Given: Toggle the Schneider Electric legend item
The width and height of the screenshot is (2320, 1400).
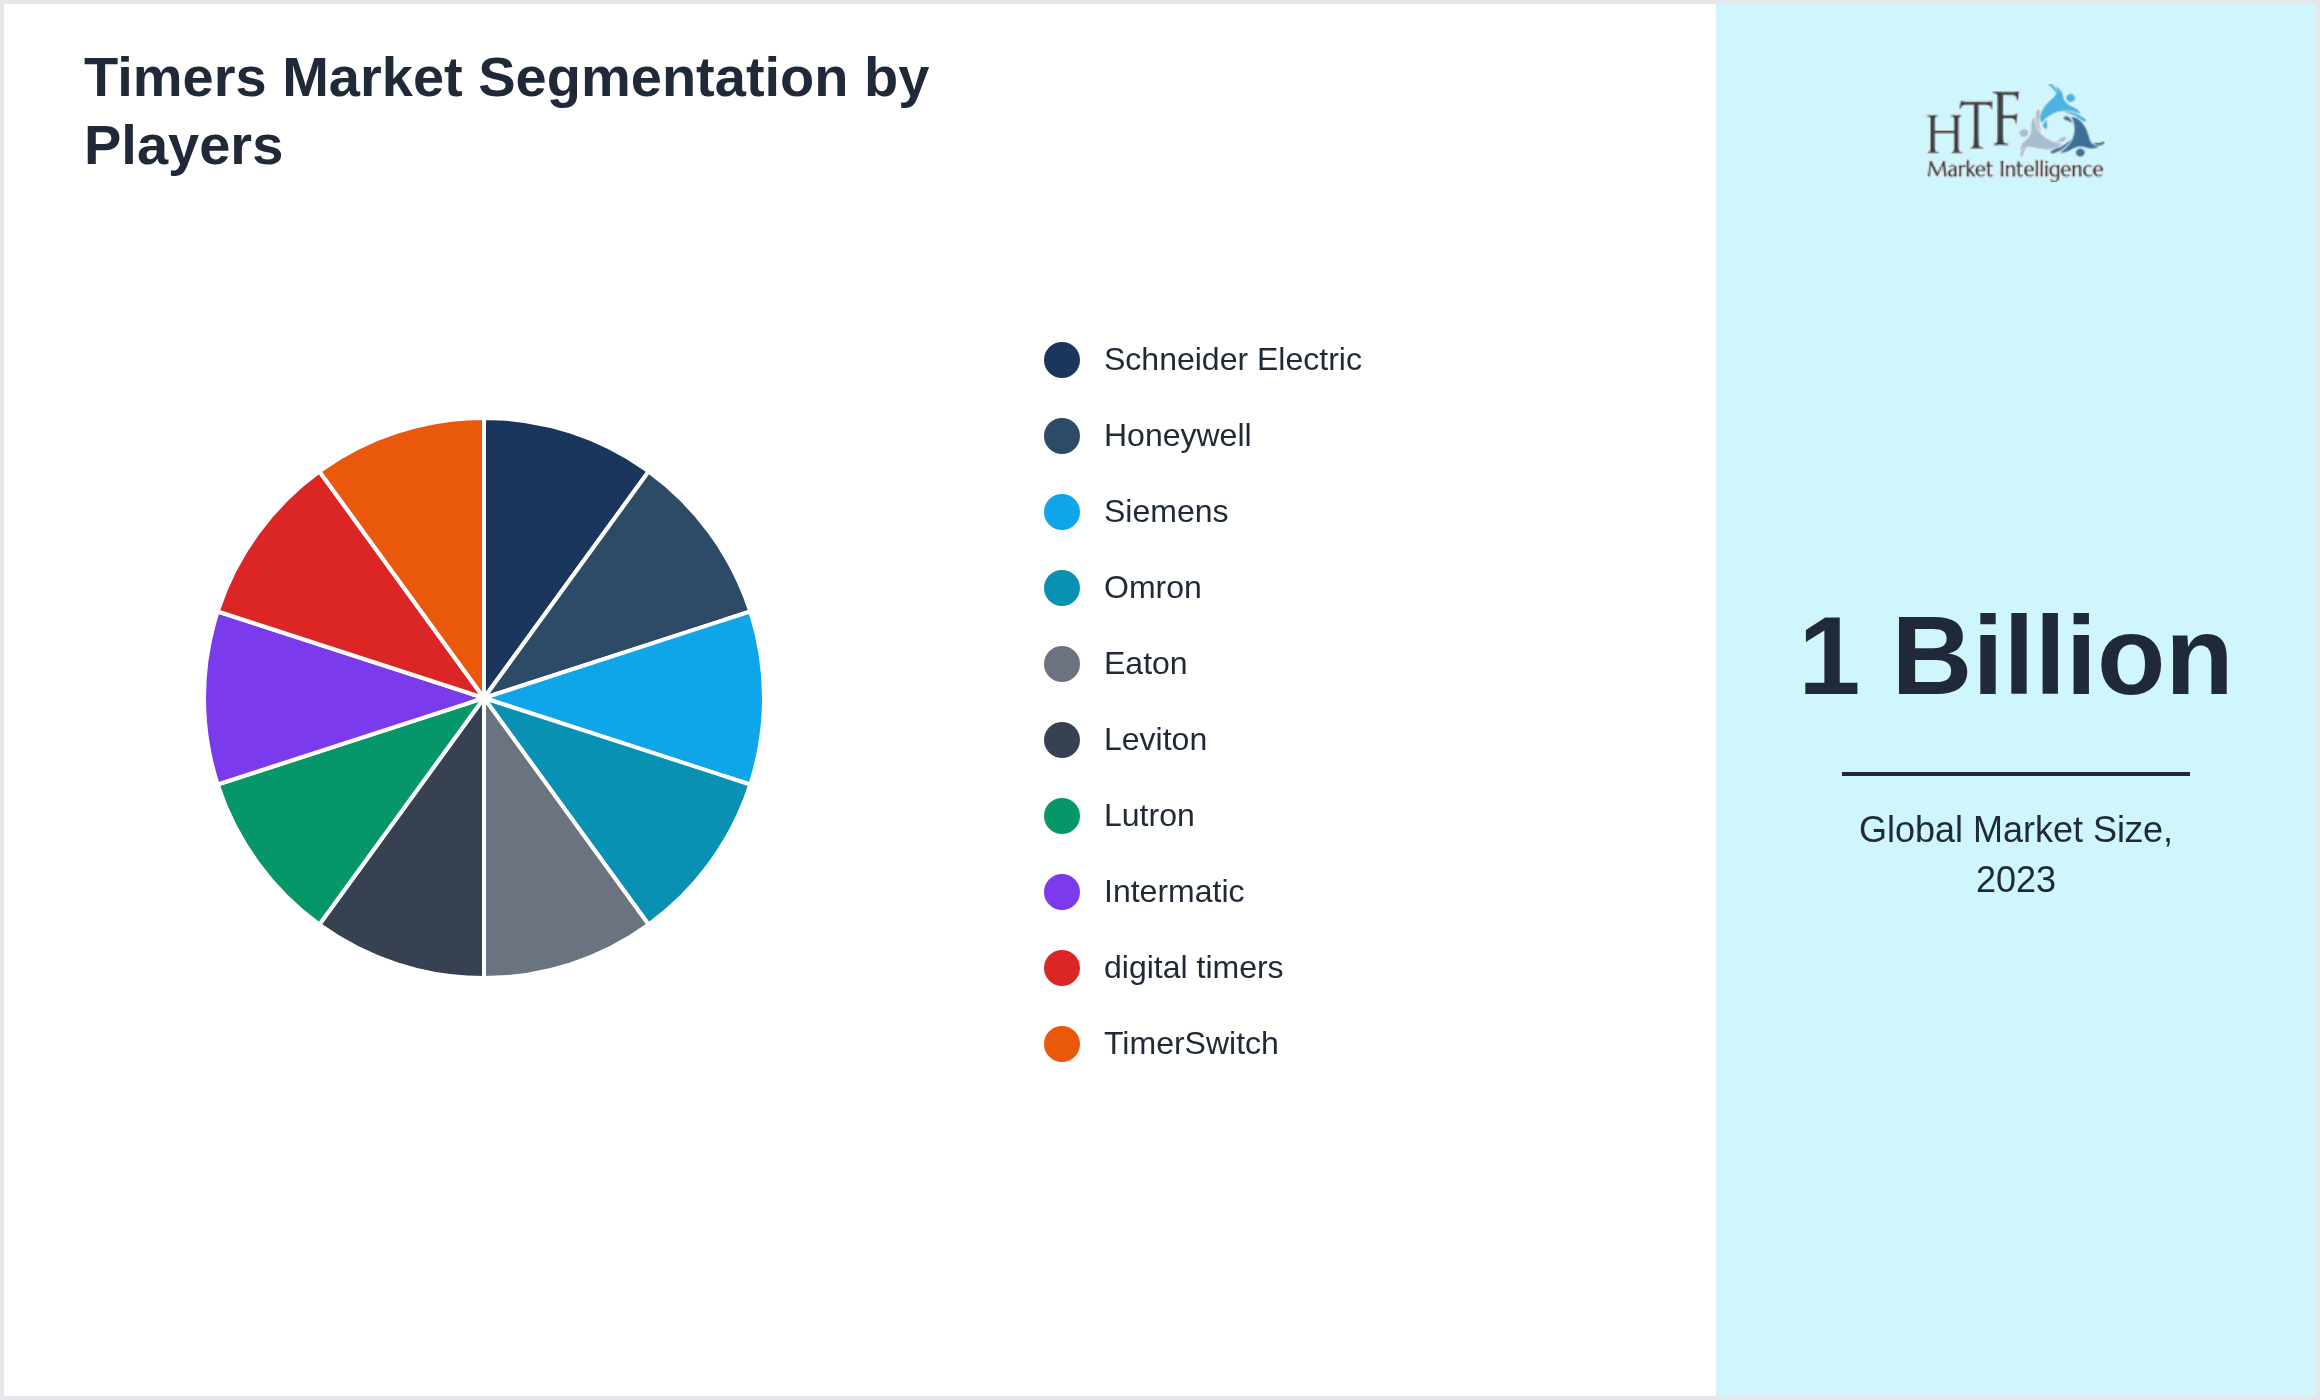Looking at the screenshot, I should pos(1202,360).
